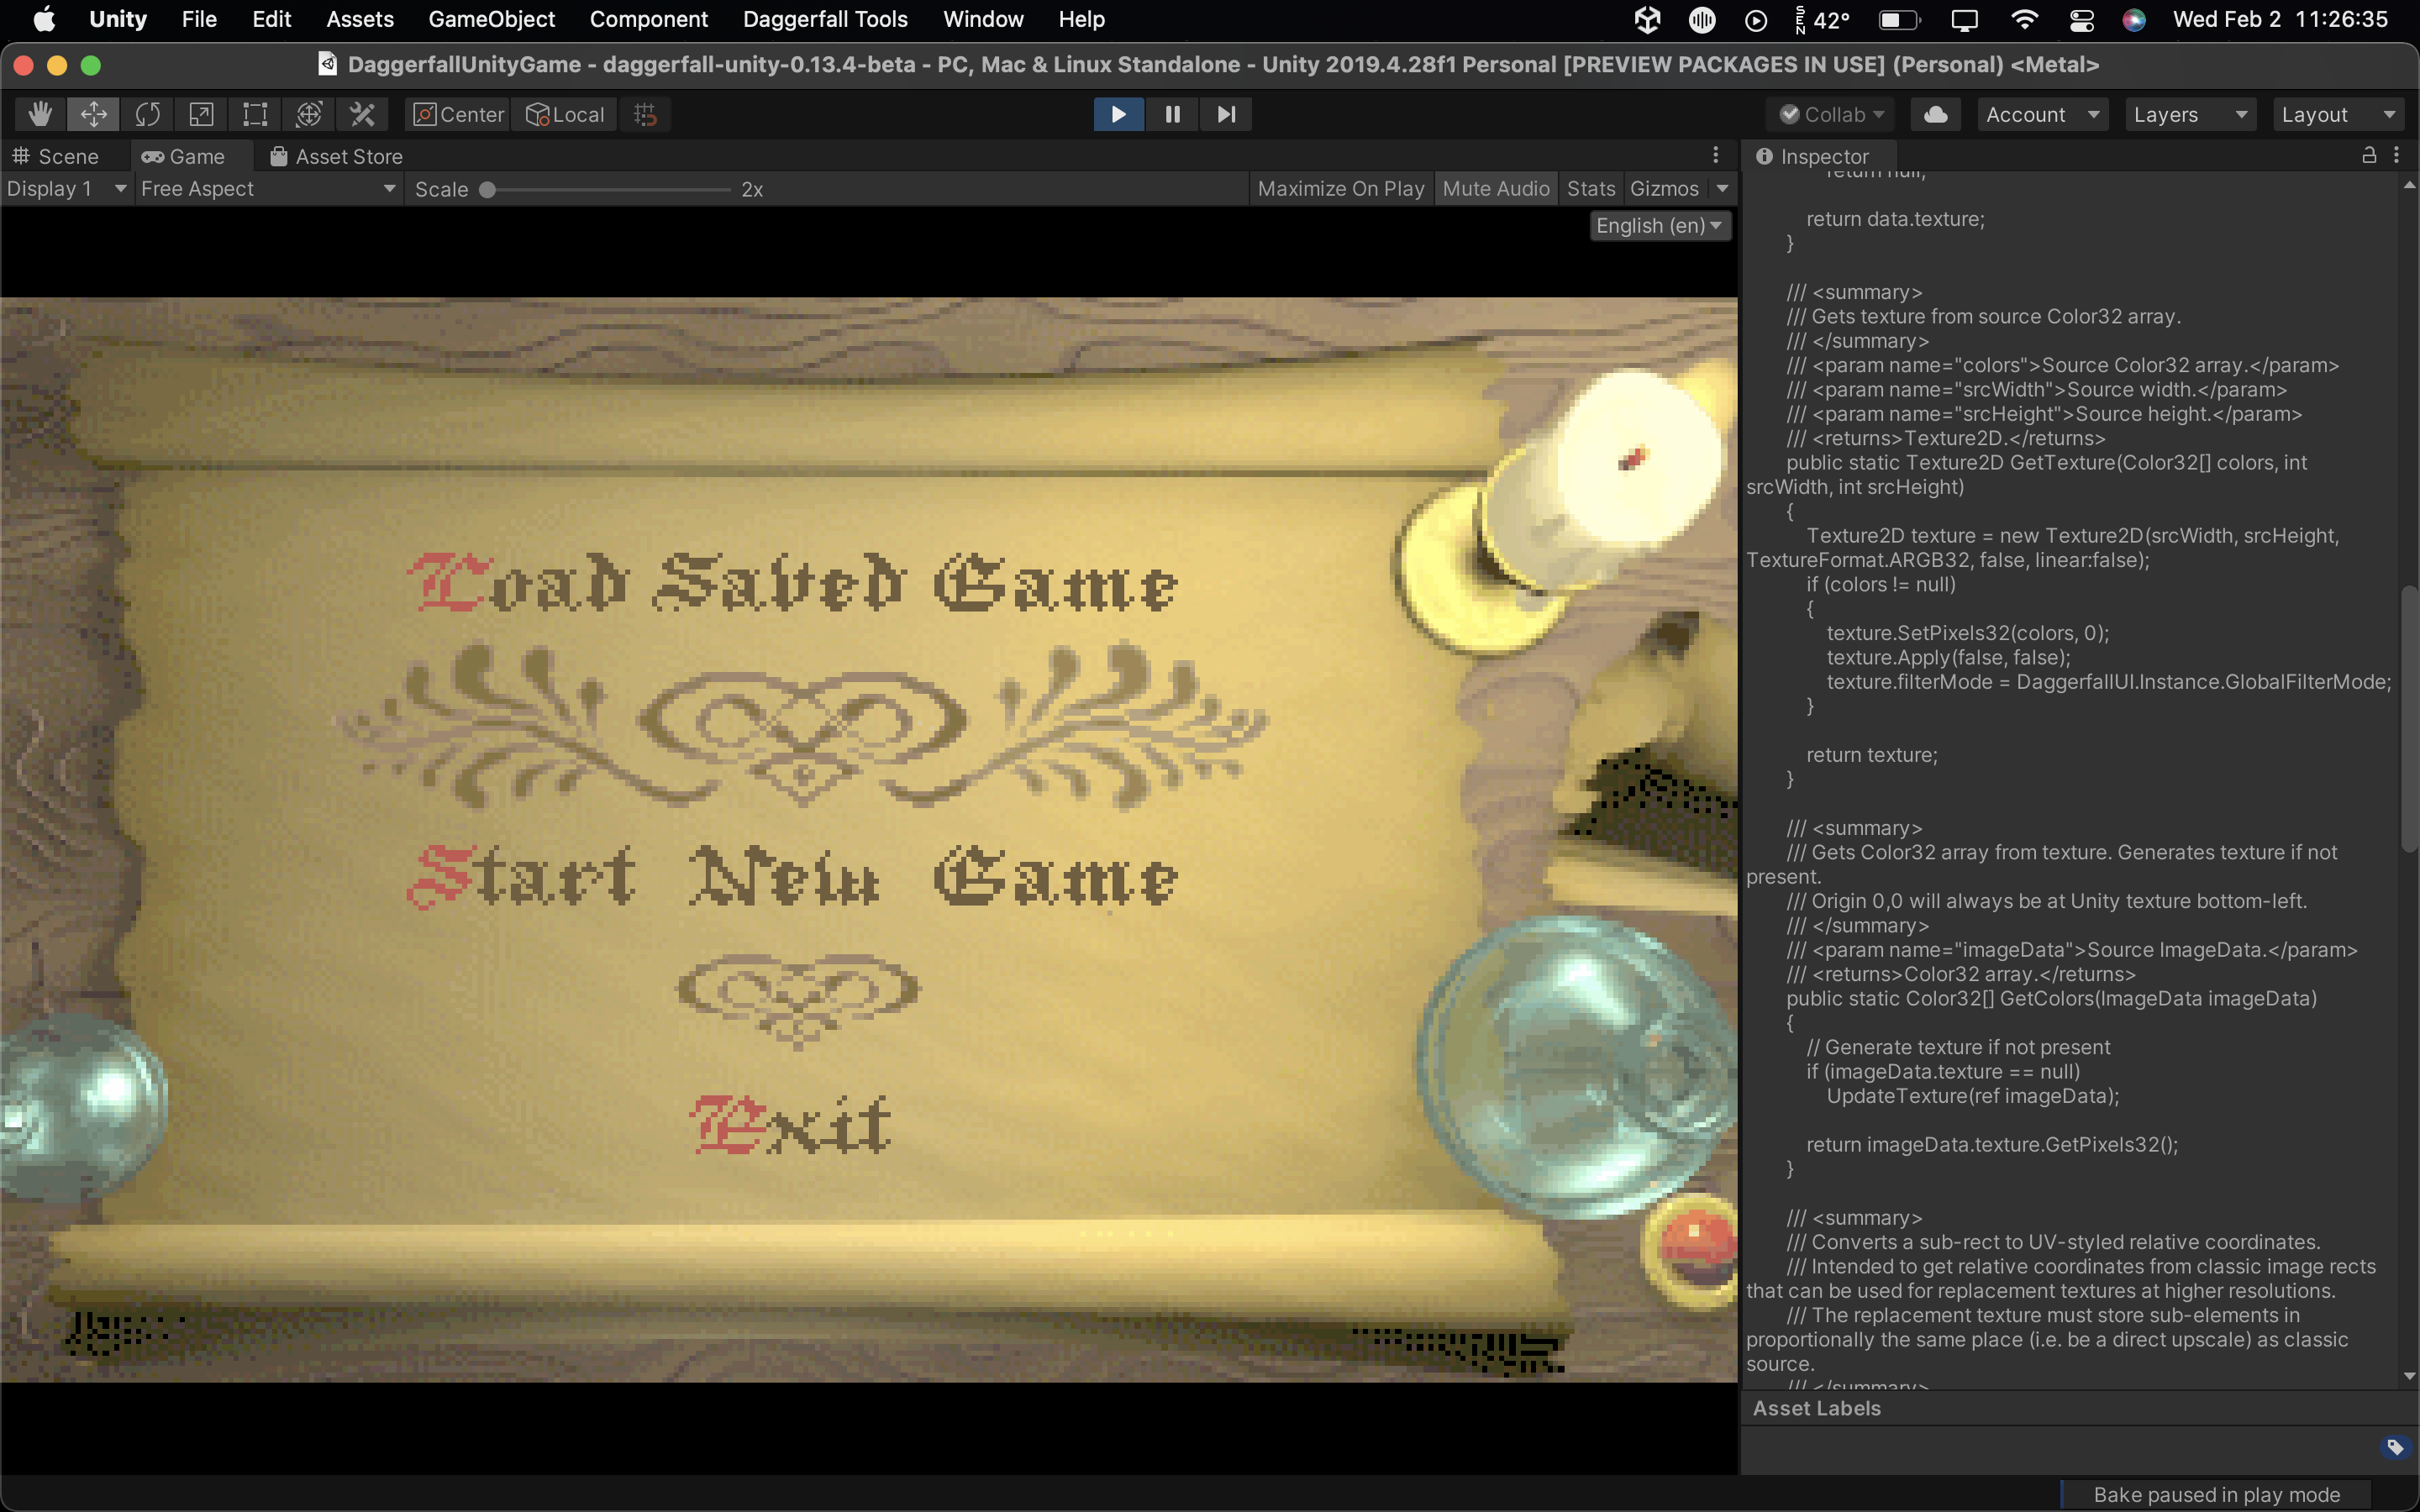
Task: Click the menu bar date and time
Action: click(x=2280, y=19)
